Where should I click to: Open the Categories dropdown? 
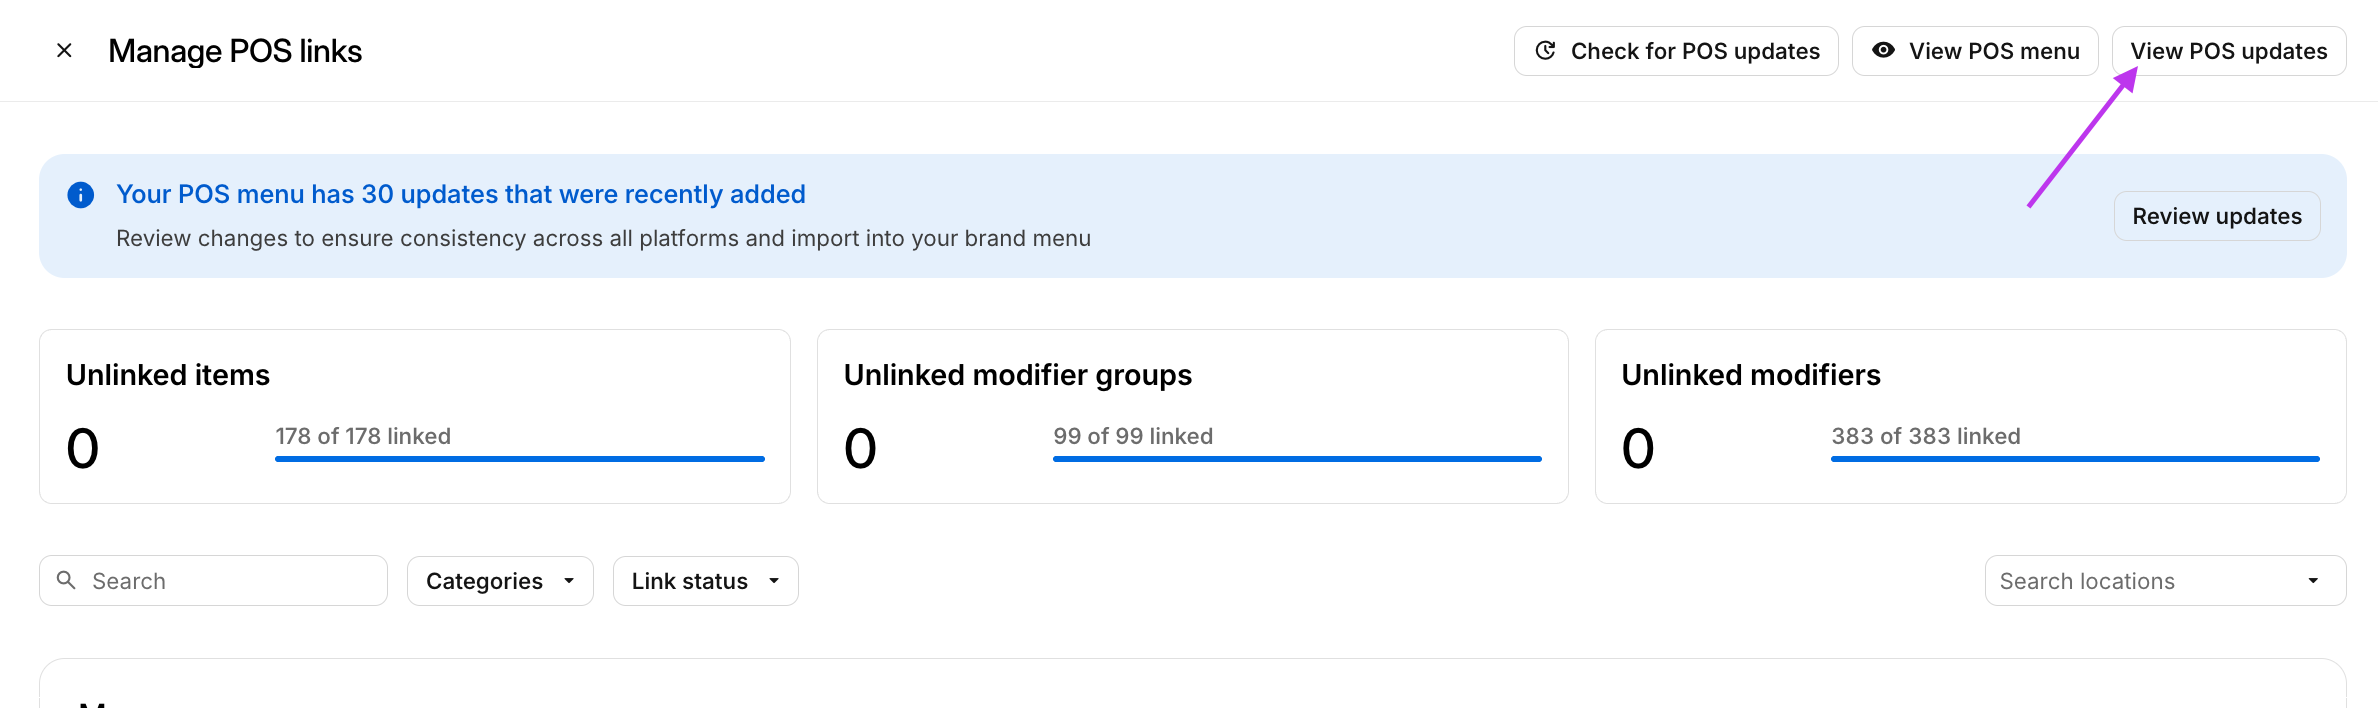pos(500,581)
